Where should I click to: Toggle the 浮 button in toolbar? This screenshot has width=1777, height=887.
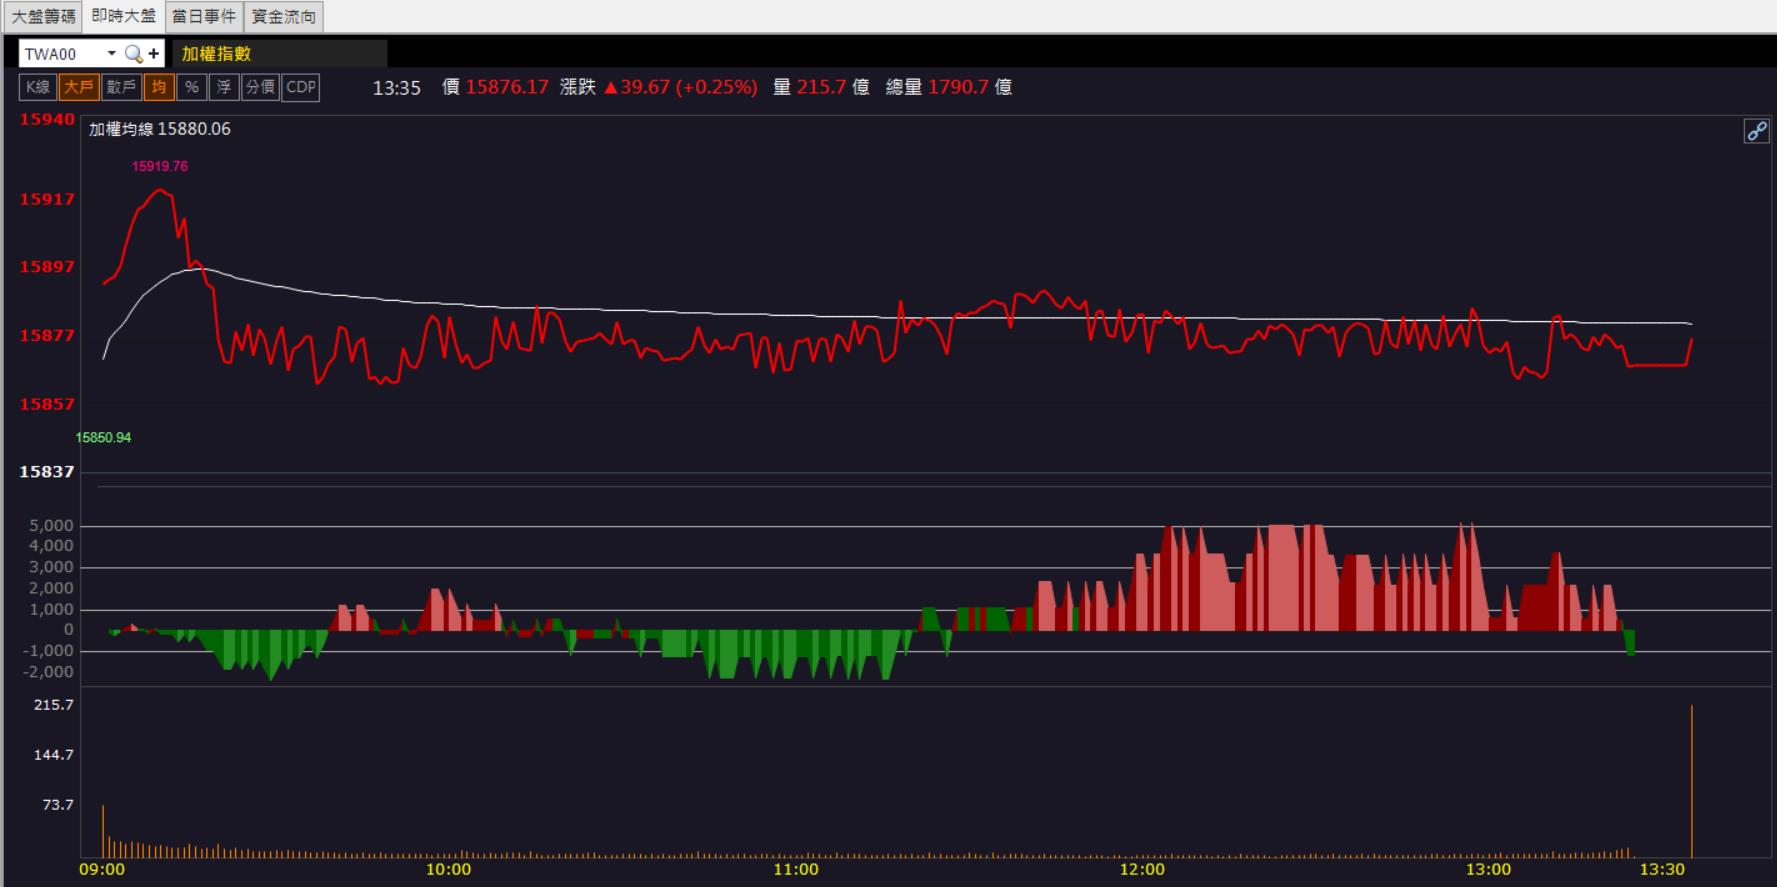coord(224,87)
